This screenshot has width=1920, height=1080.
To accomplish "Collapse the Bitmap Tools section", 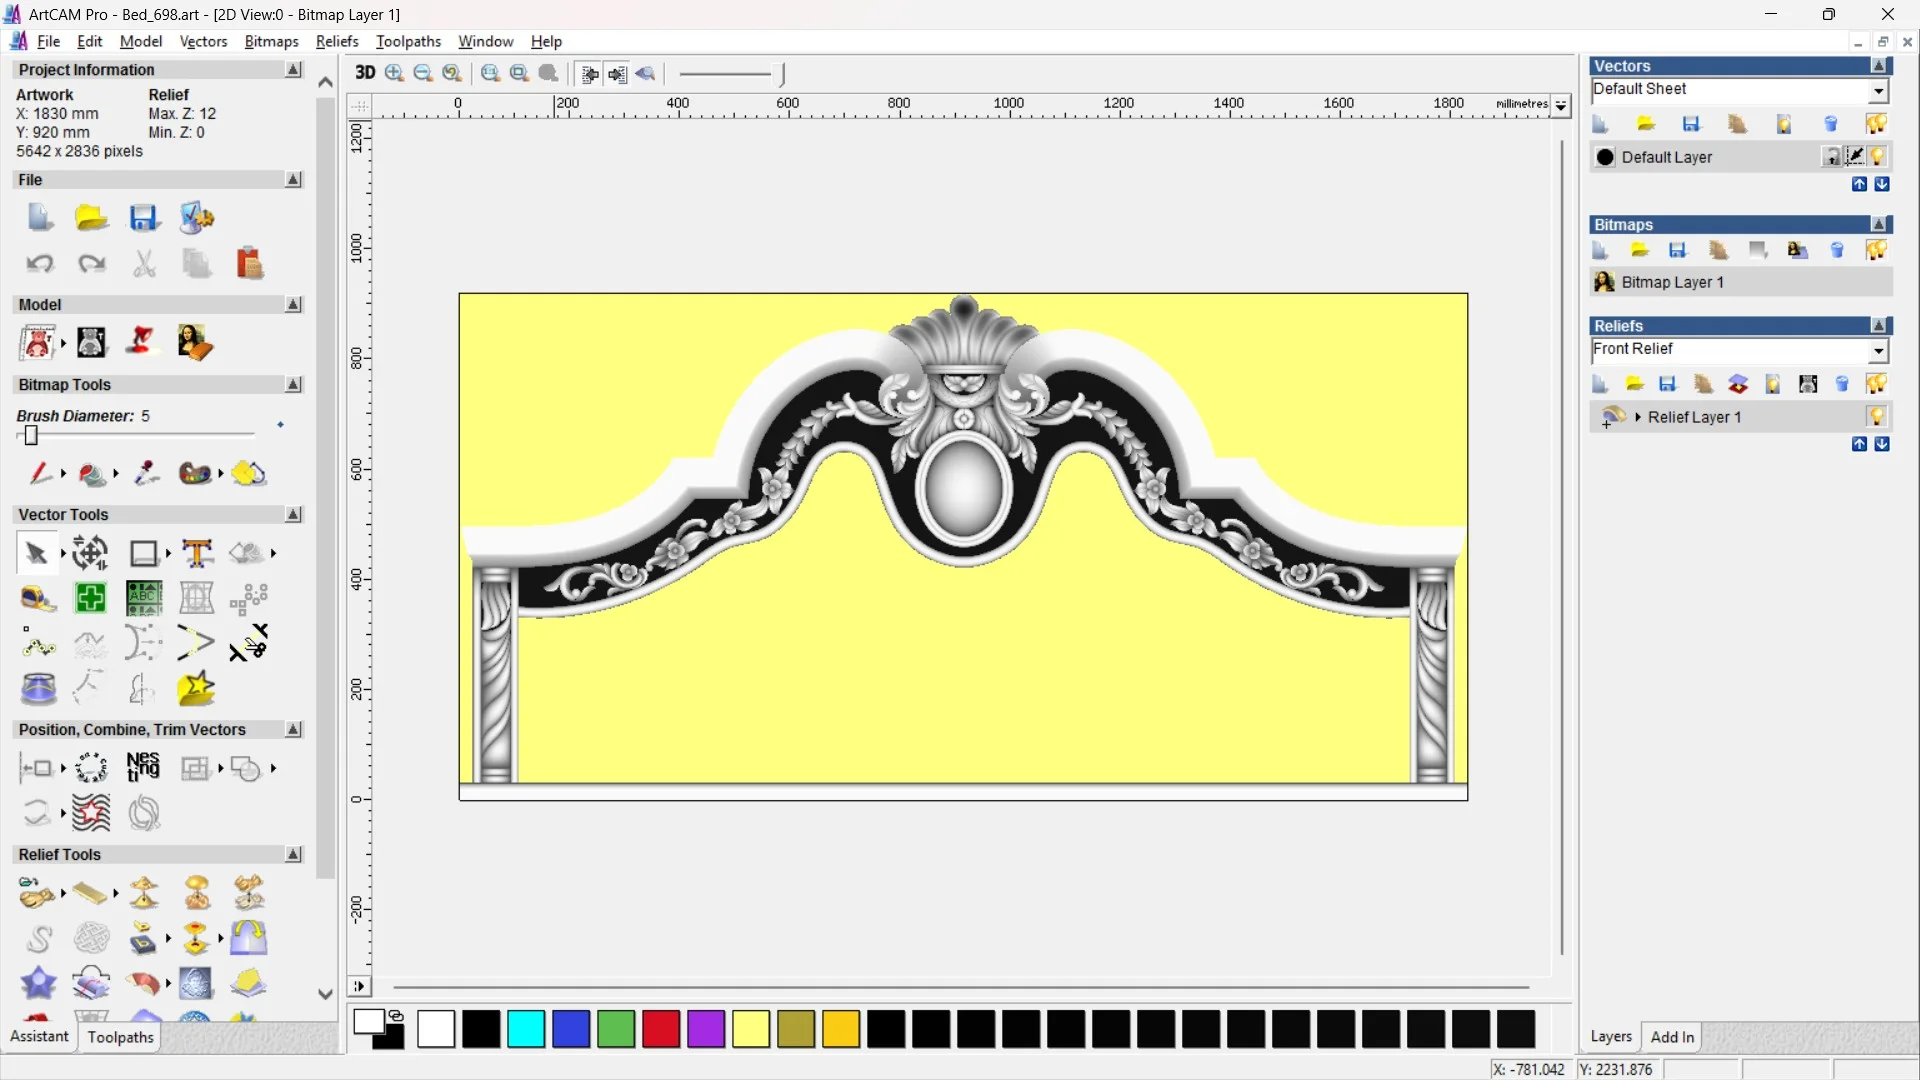I will (x=293, y=385).
